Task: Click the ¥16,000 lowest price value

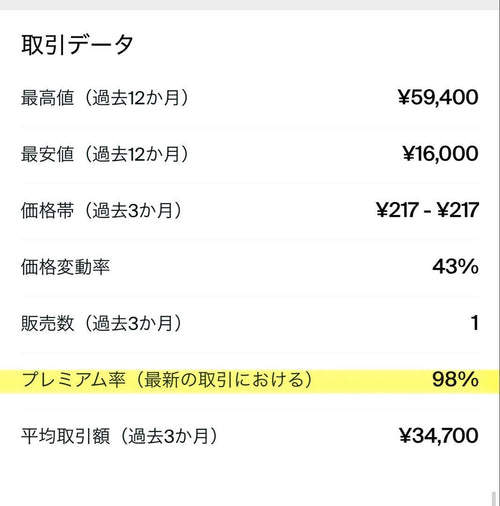Action: click(440, 154)
